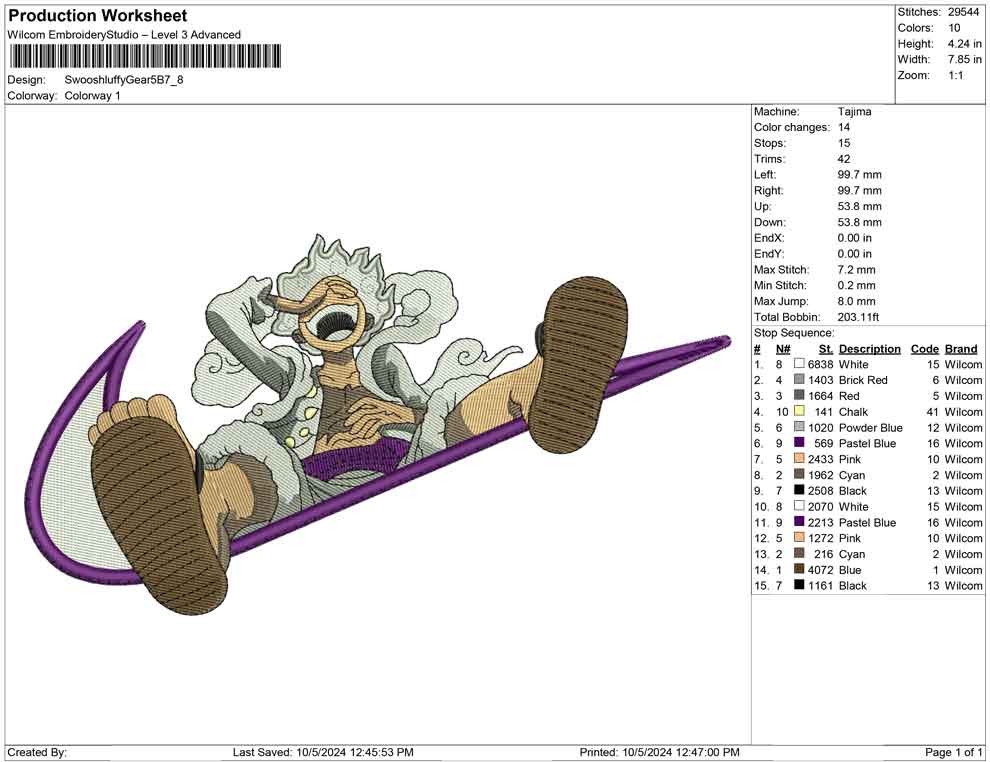This screenshot has width=990, height=762.
Task: Click the Brick Red swatch beside 1403
Action: 799,380
